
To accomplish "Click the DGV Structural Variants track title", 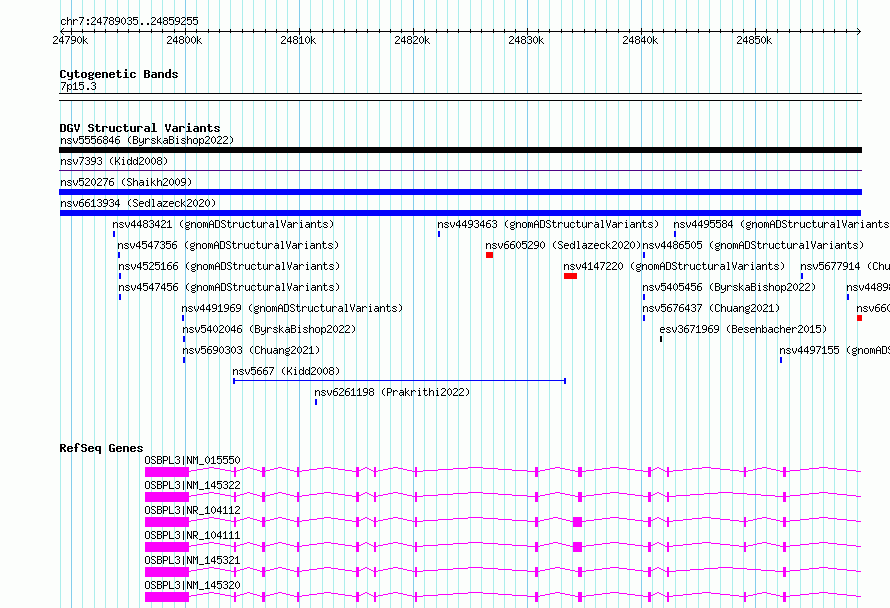I will (x=140, y=128).
